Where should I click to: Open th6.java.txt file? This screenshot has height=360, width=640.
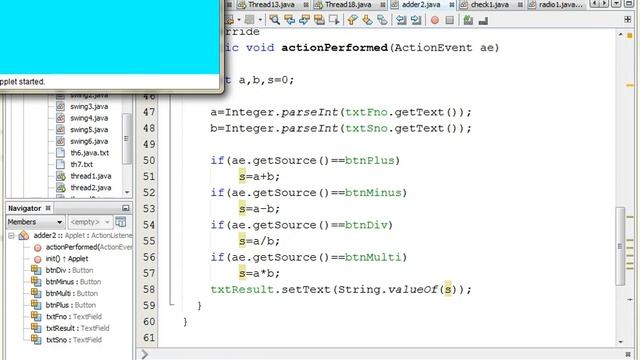[89, 153]
